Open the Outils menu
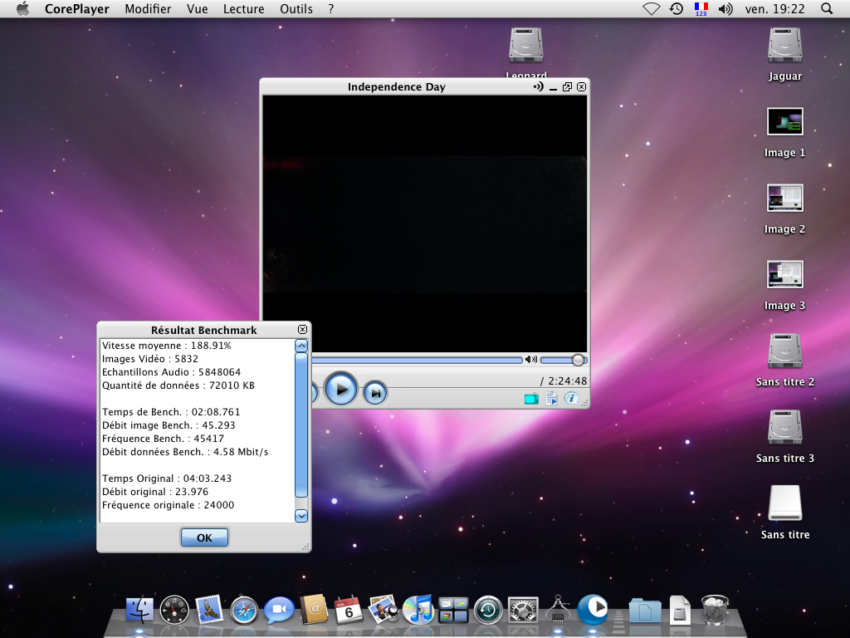 tap(296, 9)
